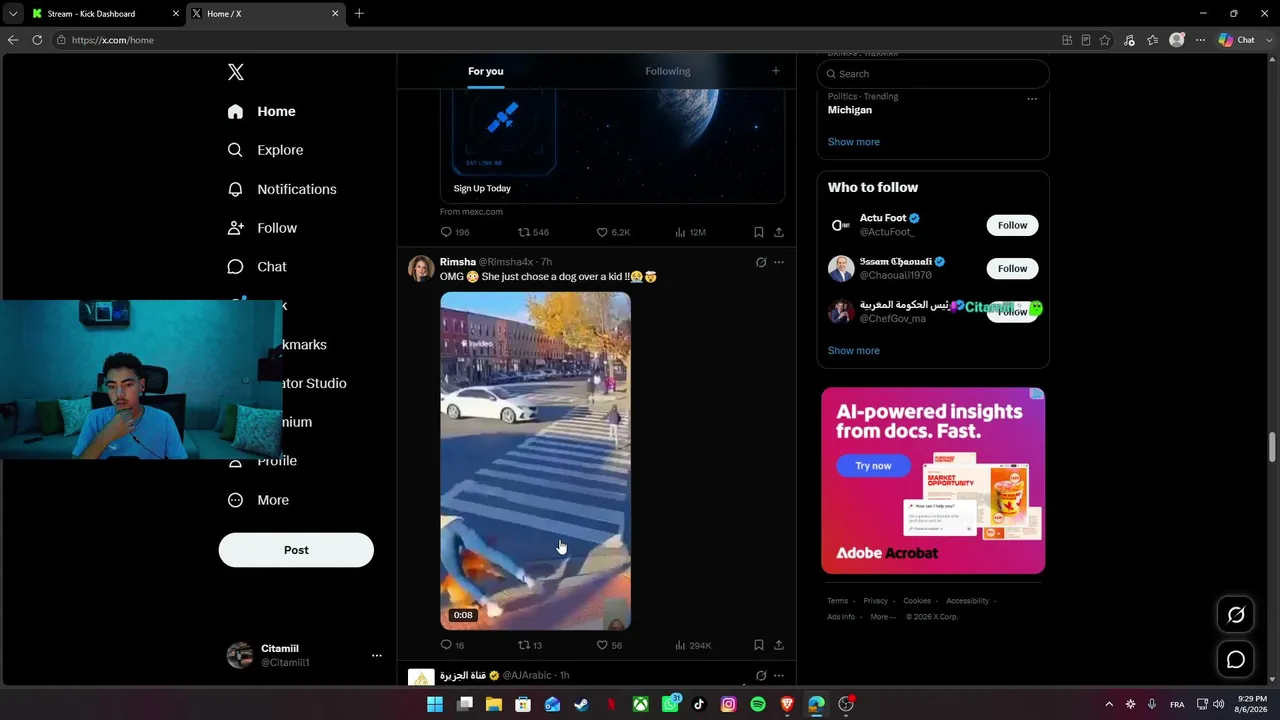Open Explore in the sidebar

(x=265, y=150)
